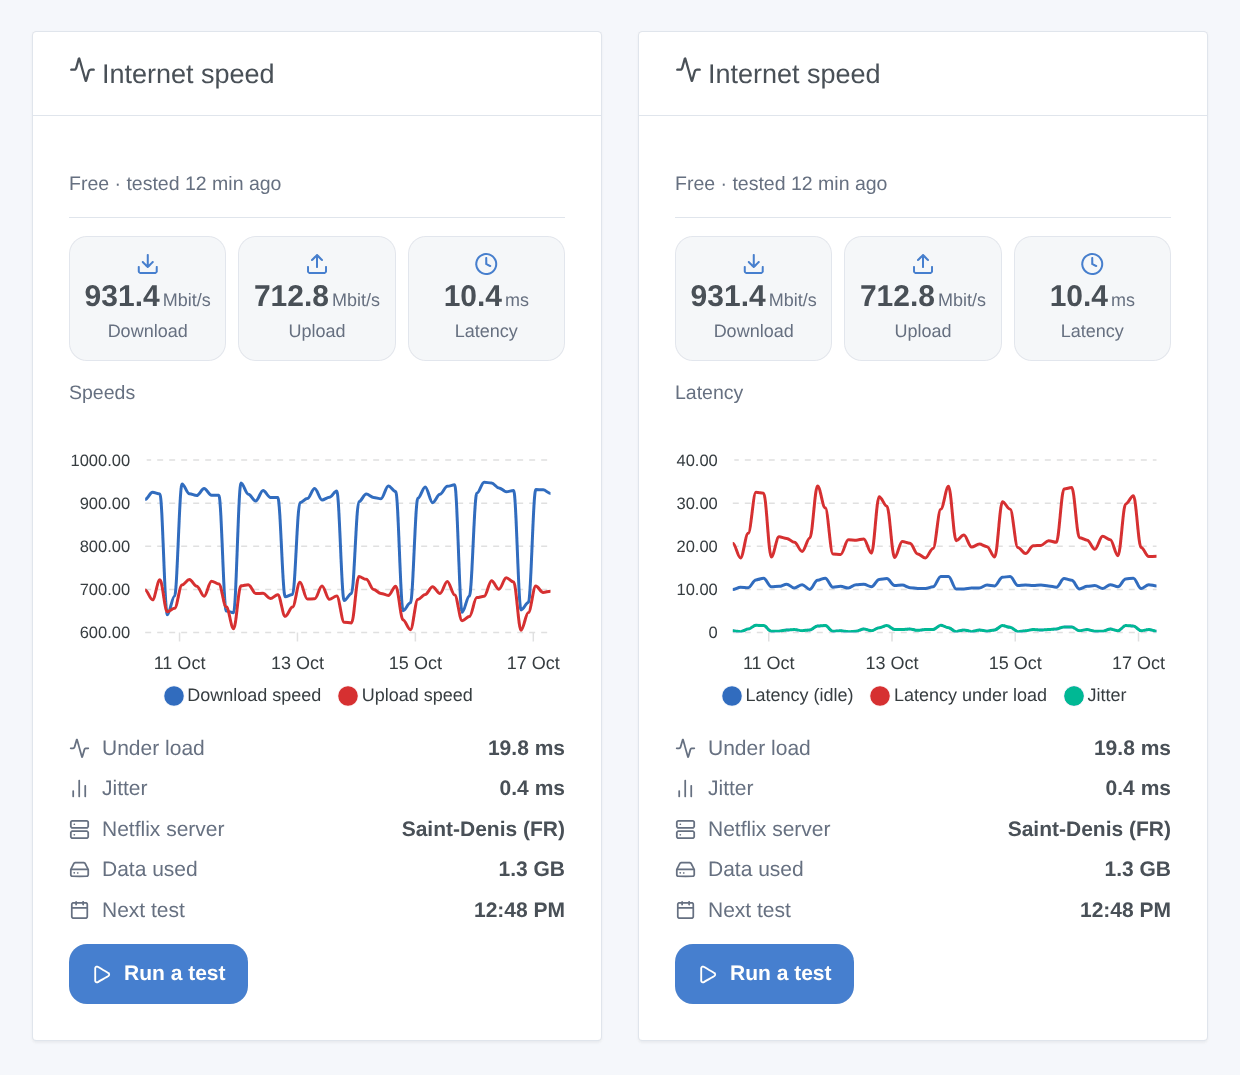Click '12:48 PM' Next test value, right card
This screenshot has height=1075, width=1240.
(x=1125, y=910)
